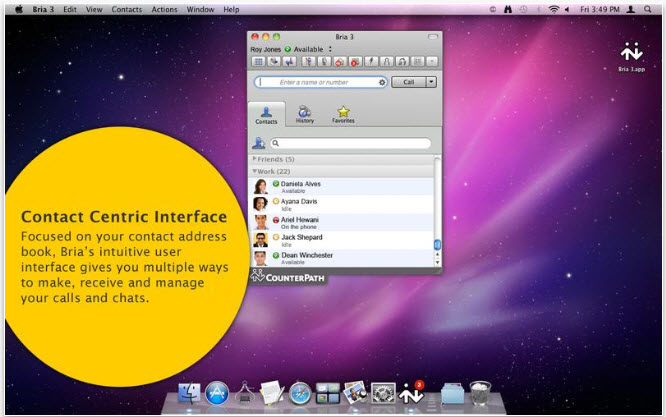The image size is (666, 417).
Task: Open the Contacts menu in the menu bar
Action: (x=127, y=8)
